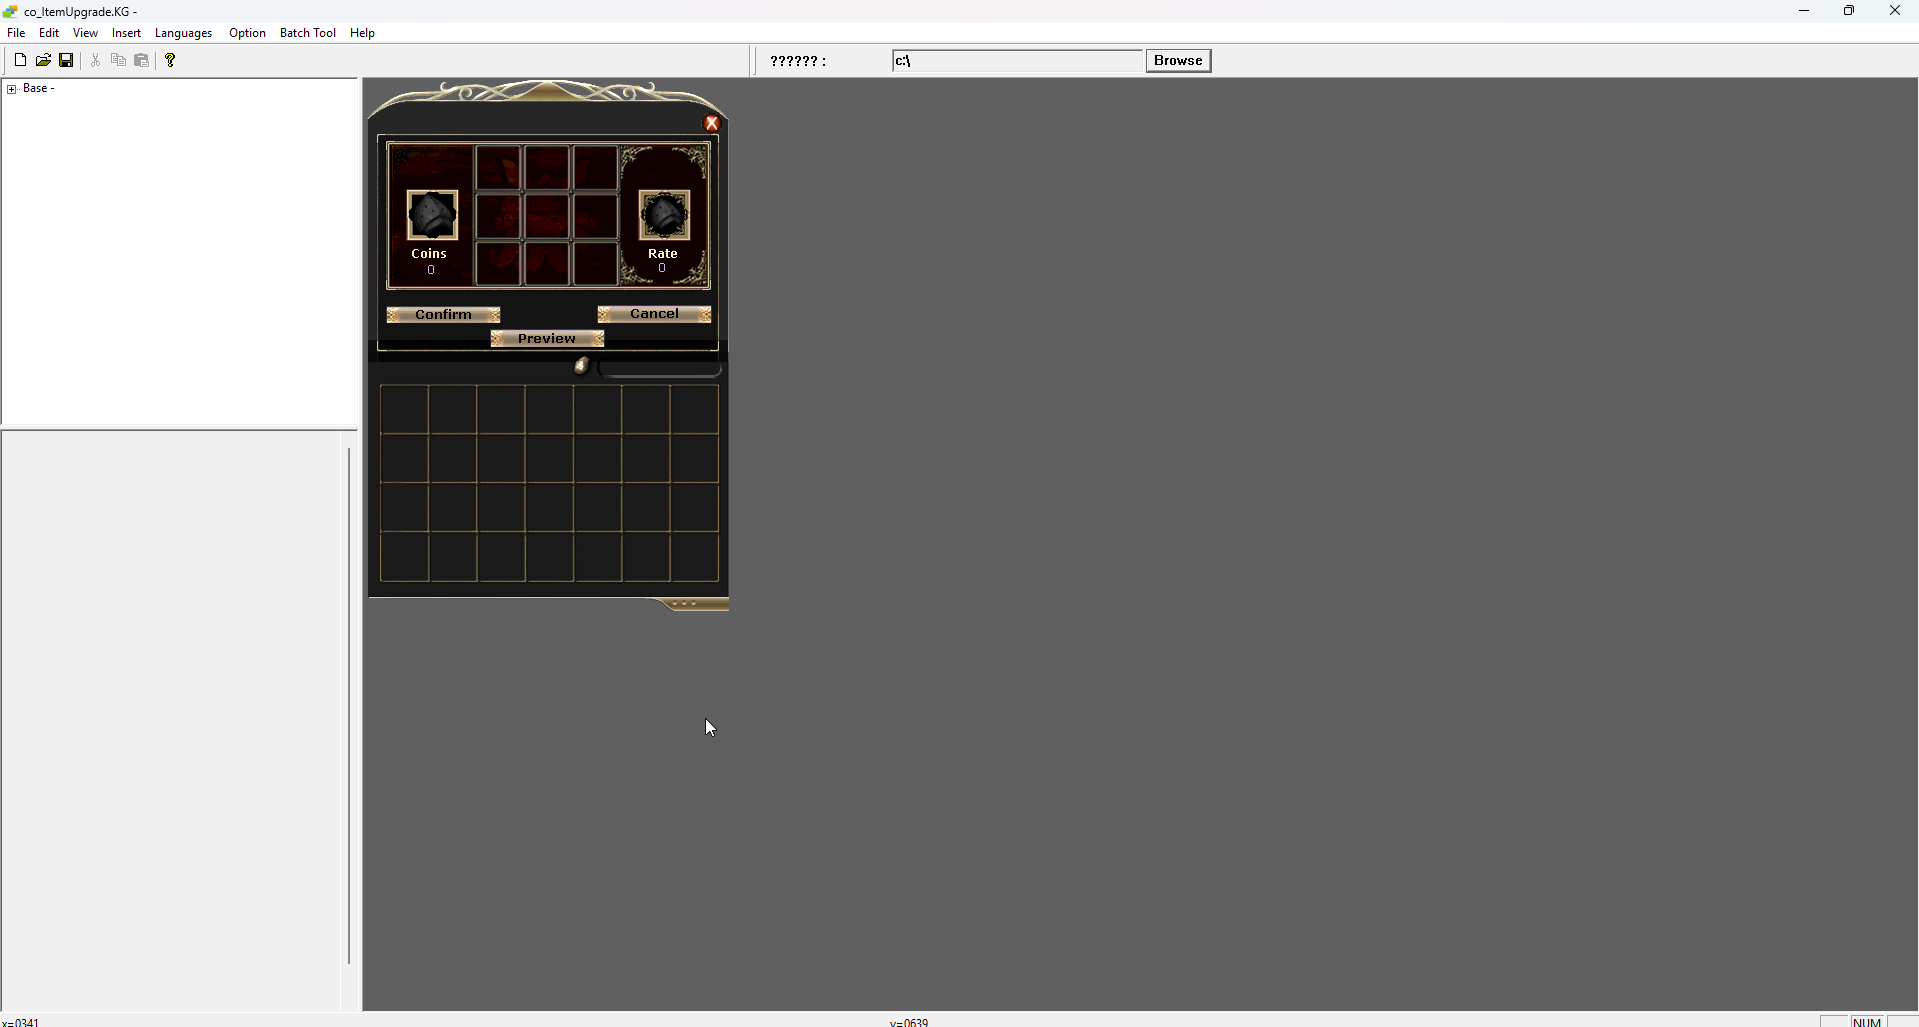Open the Batch Tool menu

coord(307,32)
